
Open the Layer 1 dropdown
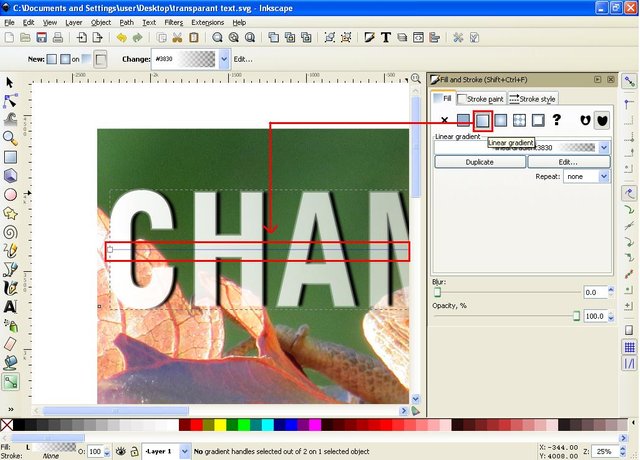click(x=184, y=451)
